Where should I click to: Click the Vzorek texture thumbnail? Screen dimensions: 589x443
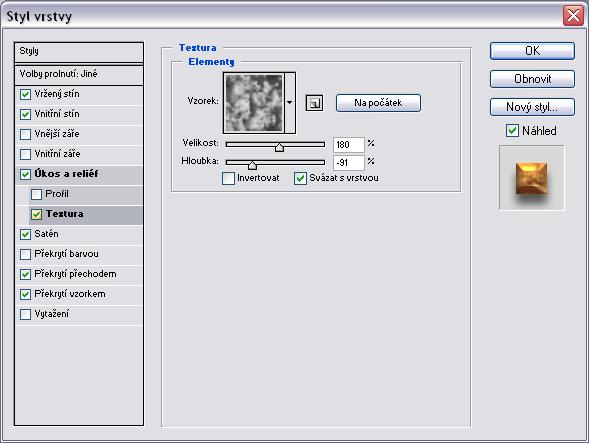coord(254,103)
